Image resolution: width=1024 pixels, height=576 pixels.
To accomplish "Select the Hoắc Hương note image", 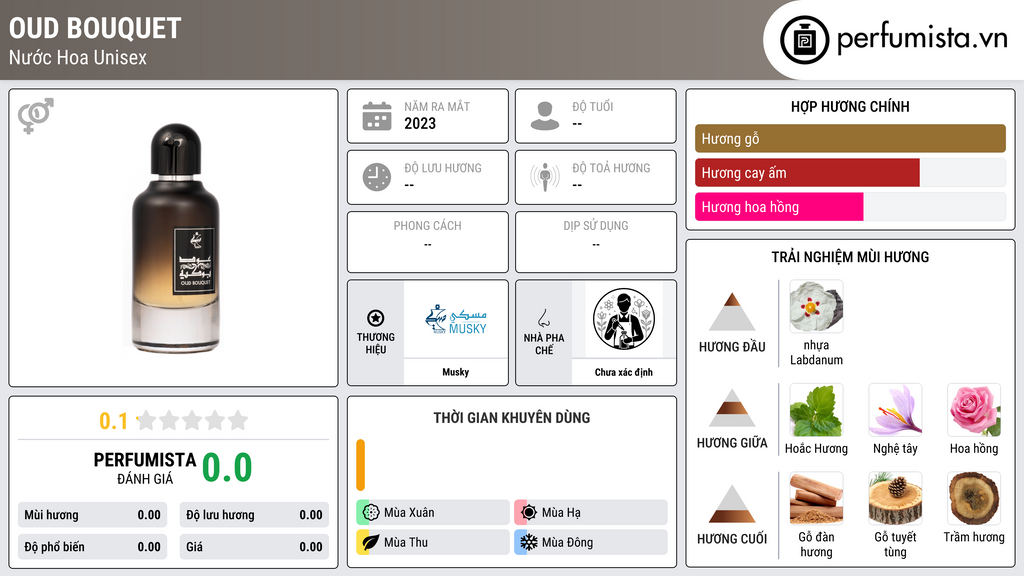I will click(816, 409).
